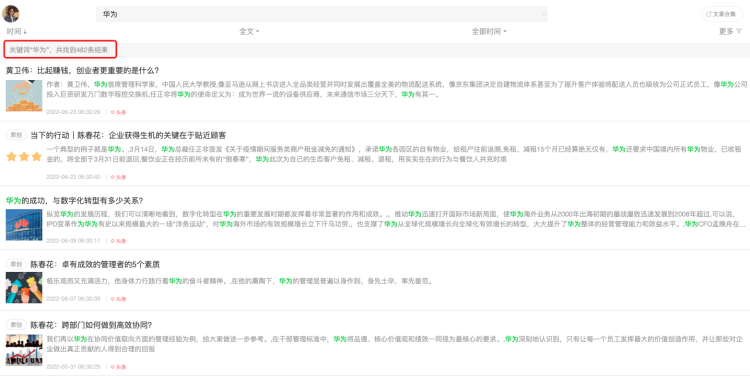Click the timestamp 2022-06-23 06:30:29
This screenshot has height=377, width=750.
(73, 112)
